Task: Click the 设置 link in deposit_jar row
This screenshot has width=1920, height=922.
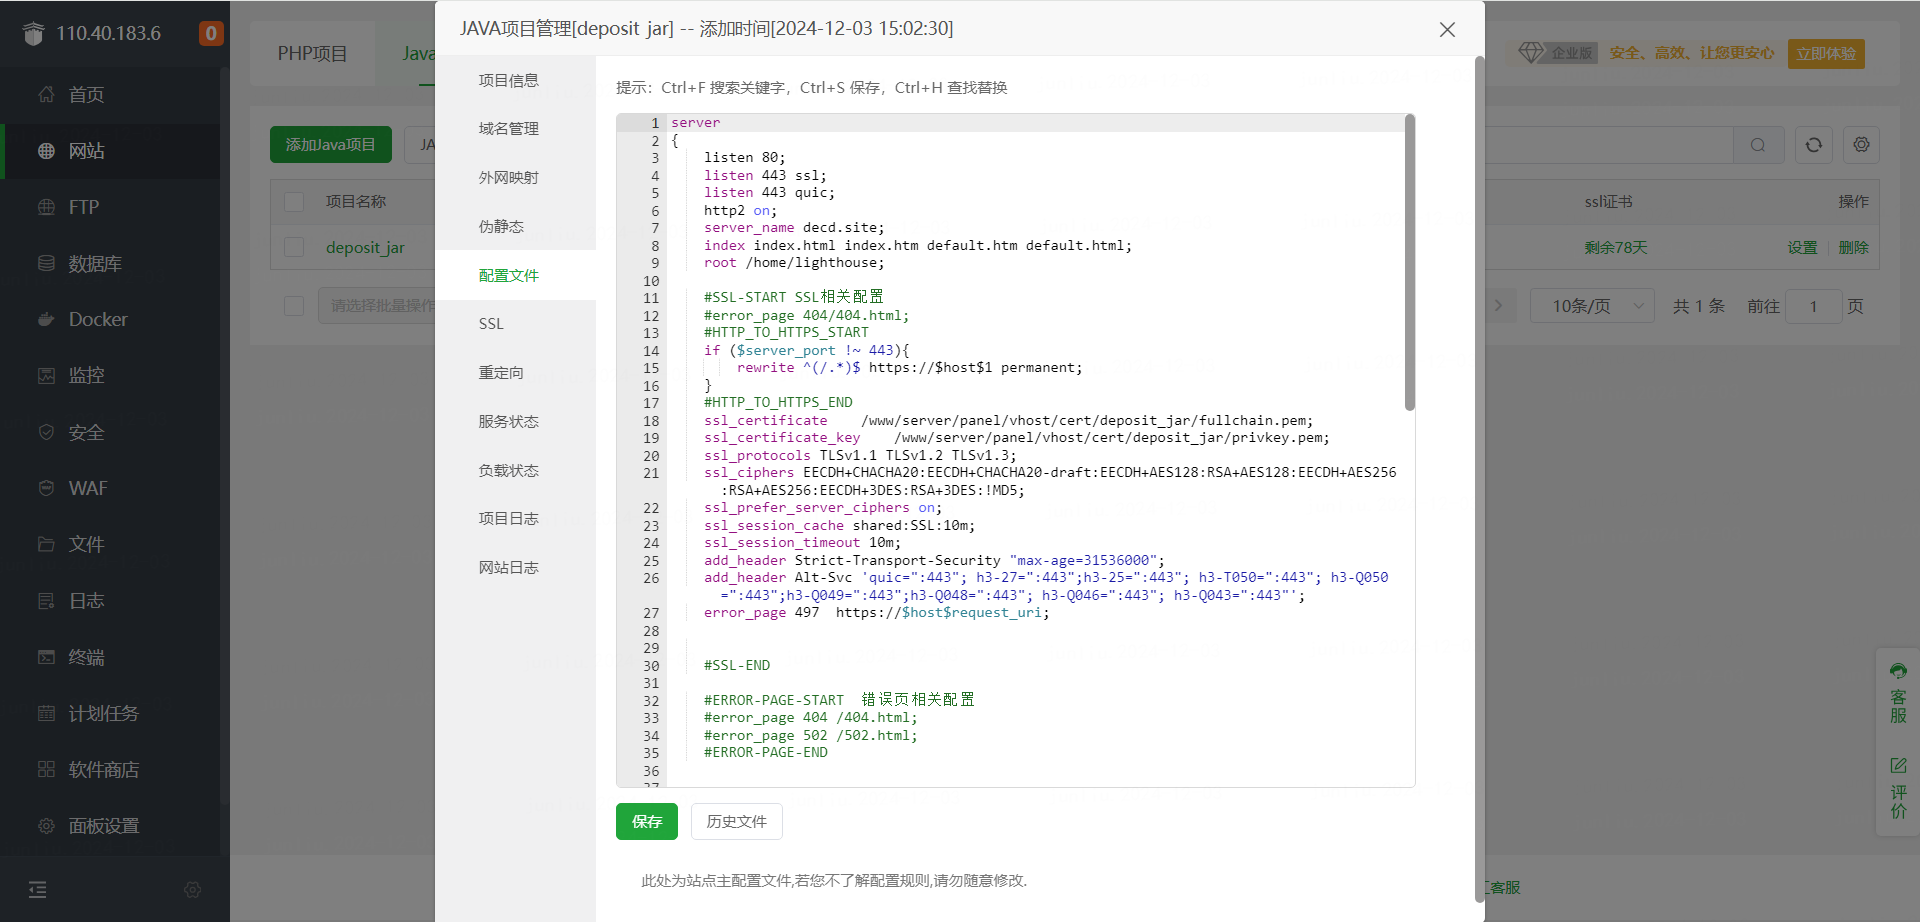Action: [x=1803, y=248]
